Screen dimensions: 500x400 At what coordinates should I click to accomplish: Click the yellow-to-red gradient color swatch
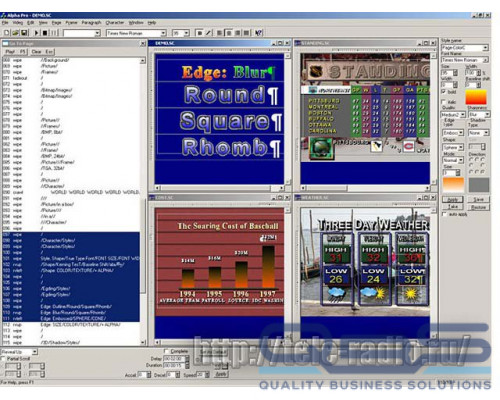tap(476, 97)
